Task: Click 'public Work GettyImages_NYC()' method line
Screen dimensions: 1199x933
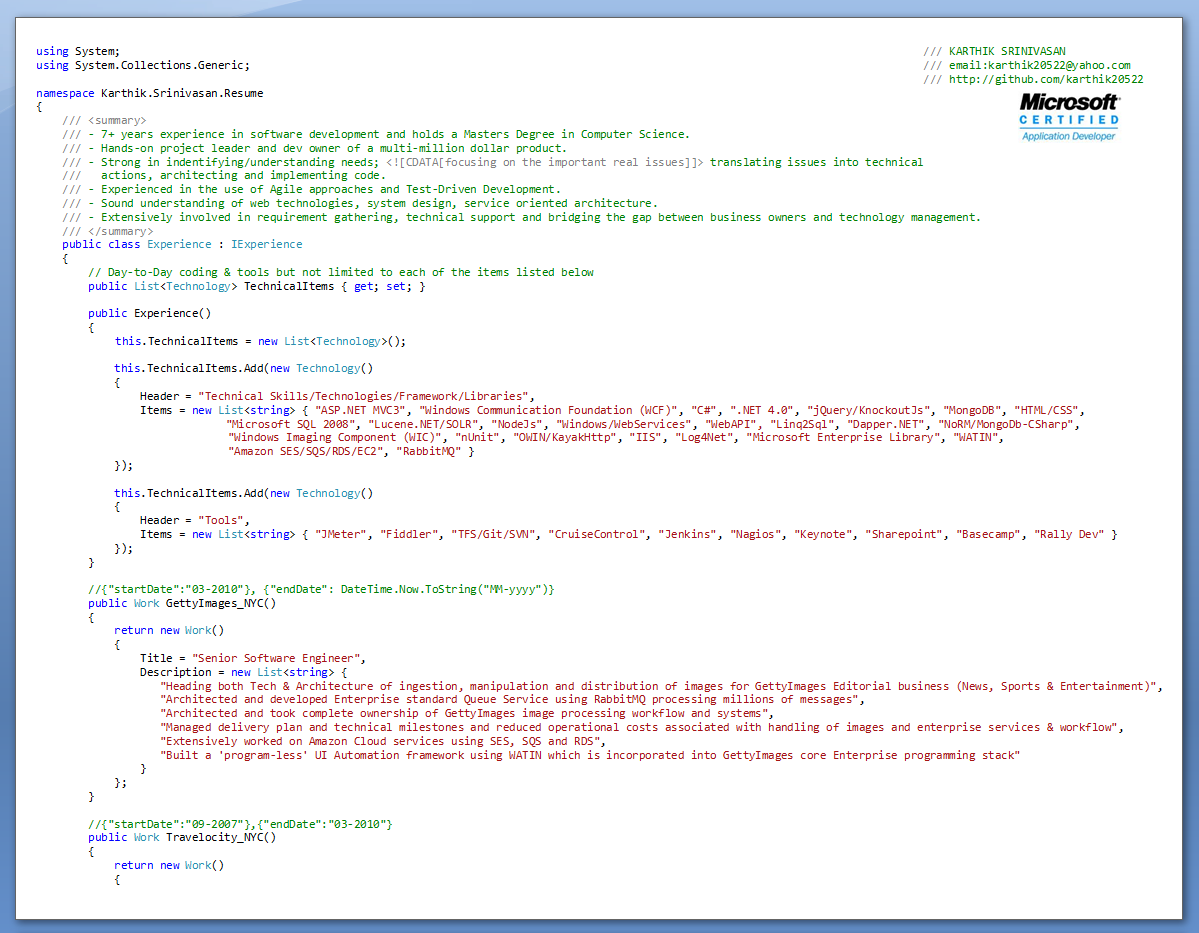Action: 182,603
